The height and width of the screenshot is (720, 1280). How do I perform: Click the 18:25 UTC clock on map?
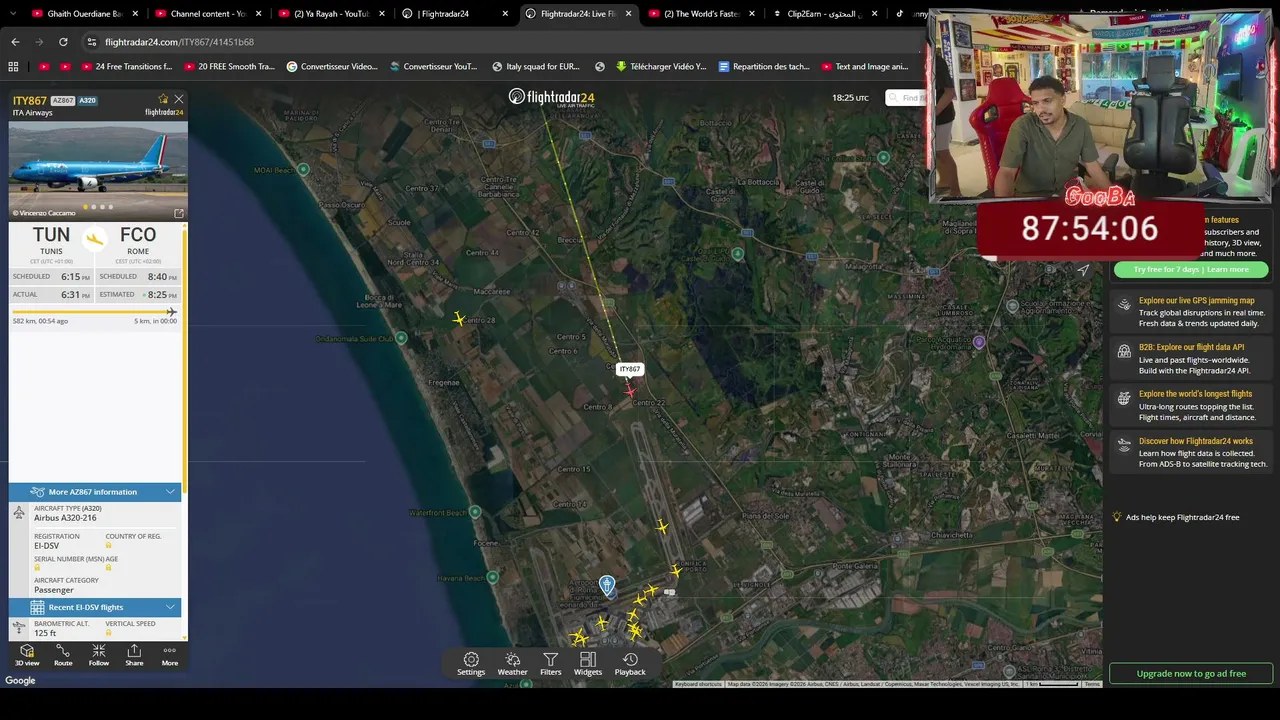[x=850, y=98]
